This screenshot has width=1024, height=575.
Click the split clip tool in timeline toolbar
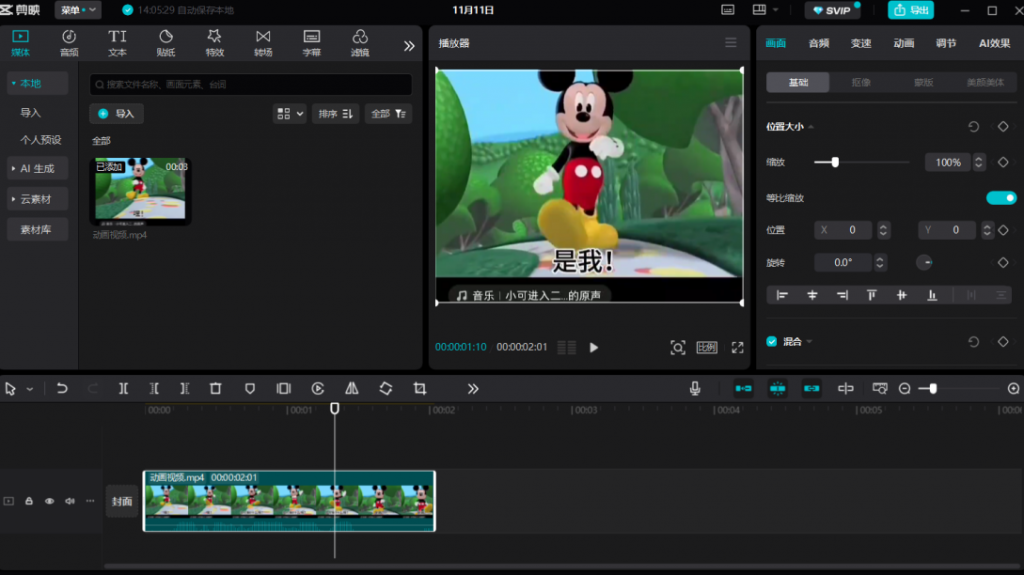pyautogui.click(x=123, y=388)
